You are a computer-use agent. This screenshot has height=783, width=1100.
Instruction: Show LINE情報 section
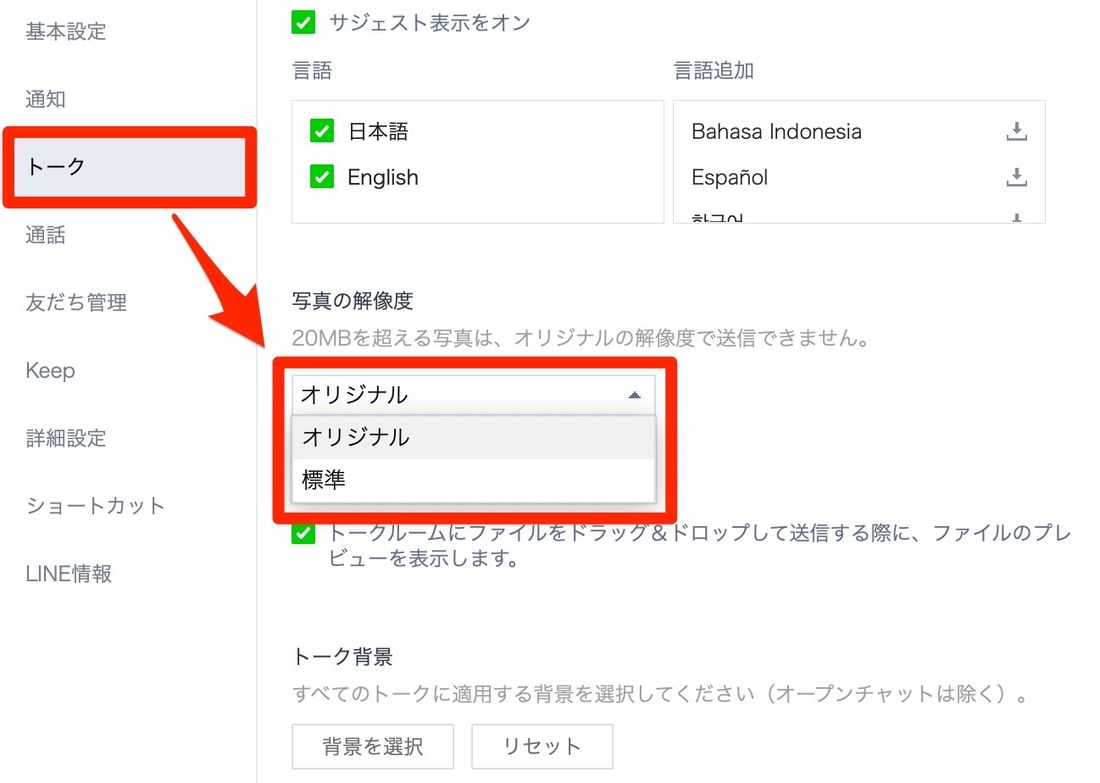[69, 573]
